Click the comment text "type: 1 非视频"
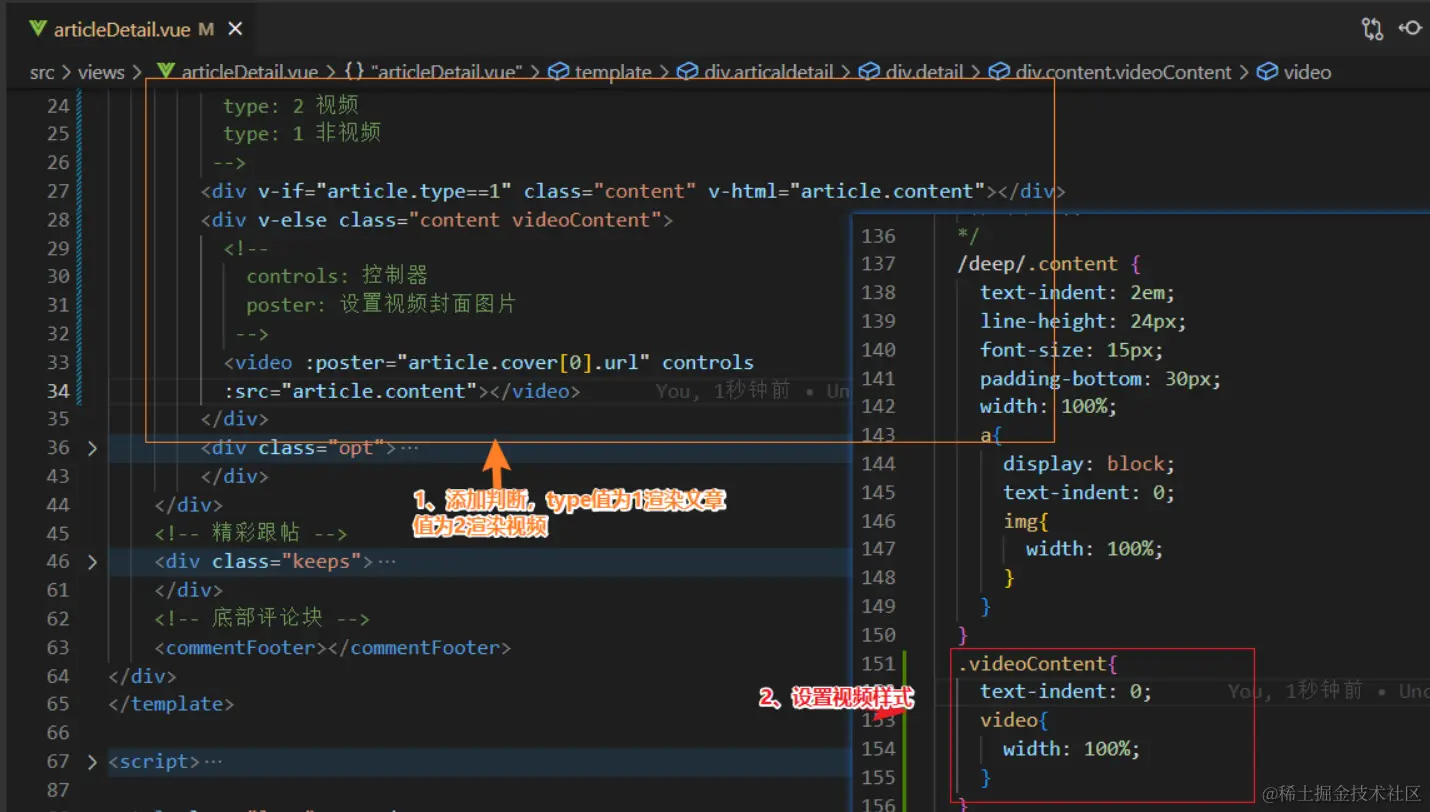Screen dimensions: 1430x812 pyautogui.click(x=302, y=133)
